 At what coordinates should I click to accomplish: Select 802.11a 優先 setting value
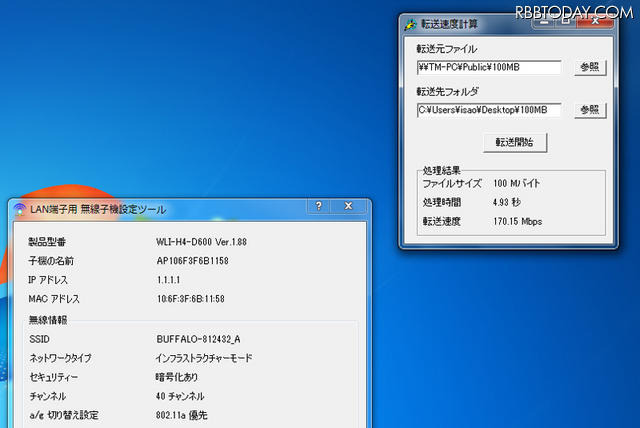181,415
